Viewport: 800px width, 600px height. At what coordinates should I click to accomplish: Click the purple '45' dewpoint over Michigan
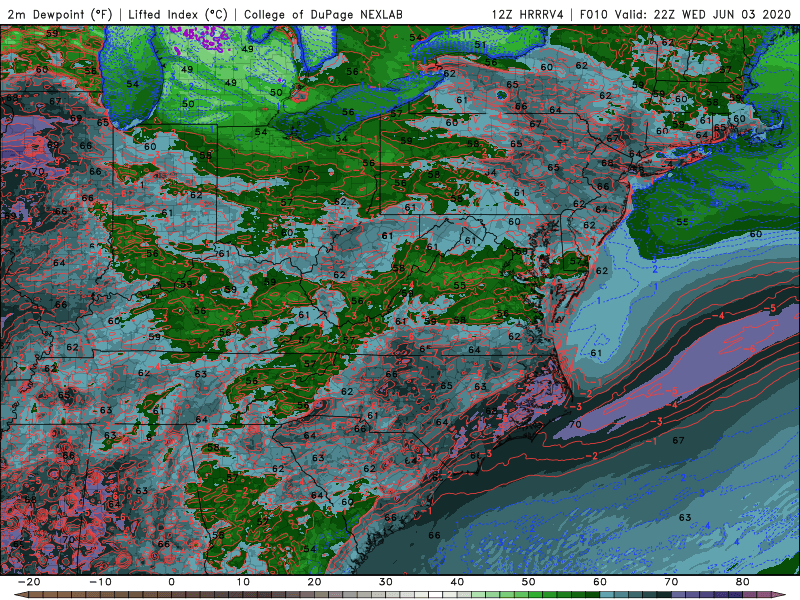tap(188, 34)
